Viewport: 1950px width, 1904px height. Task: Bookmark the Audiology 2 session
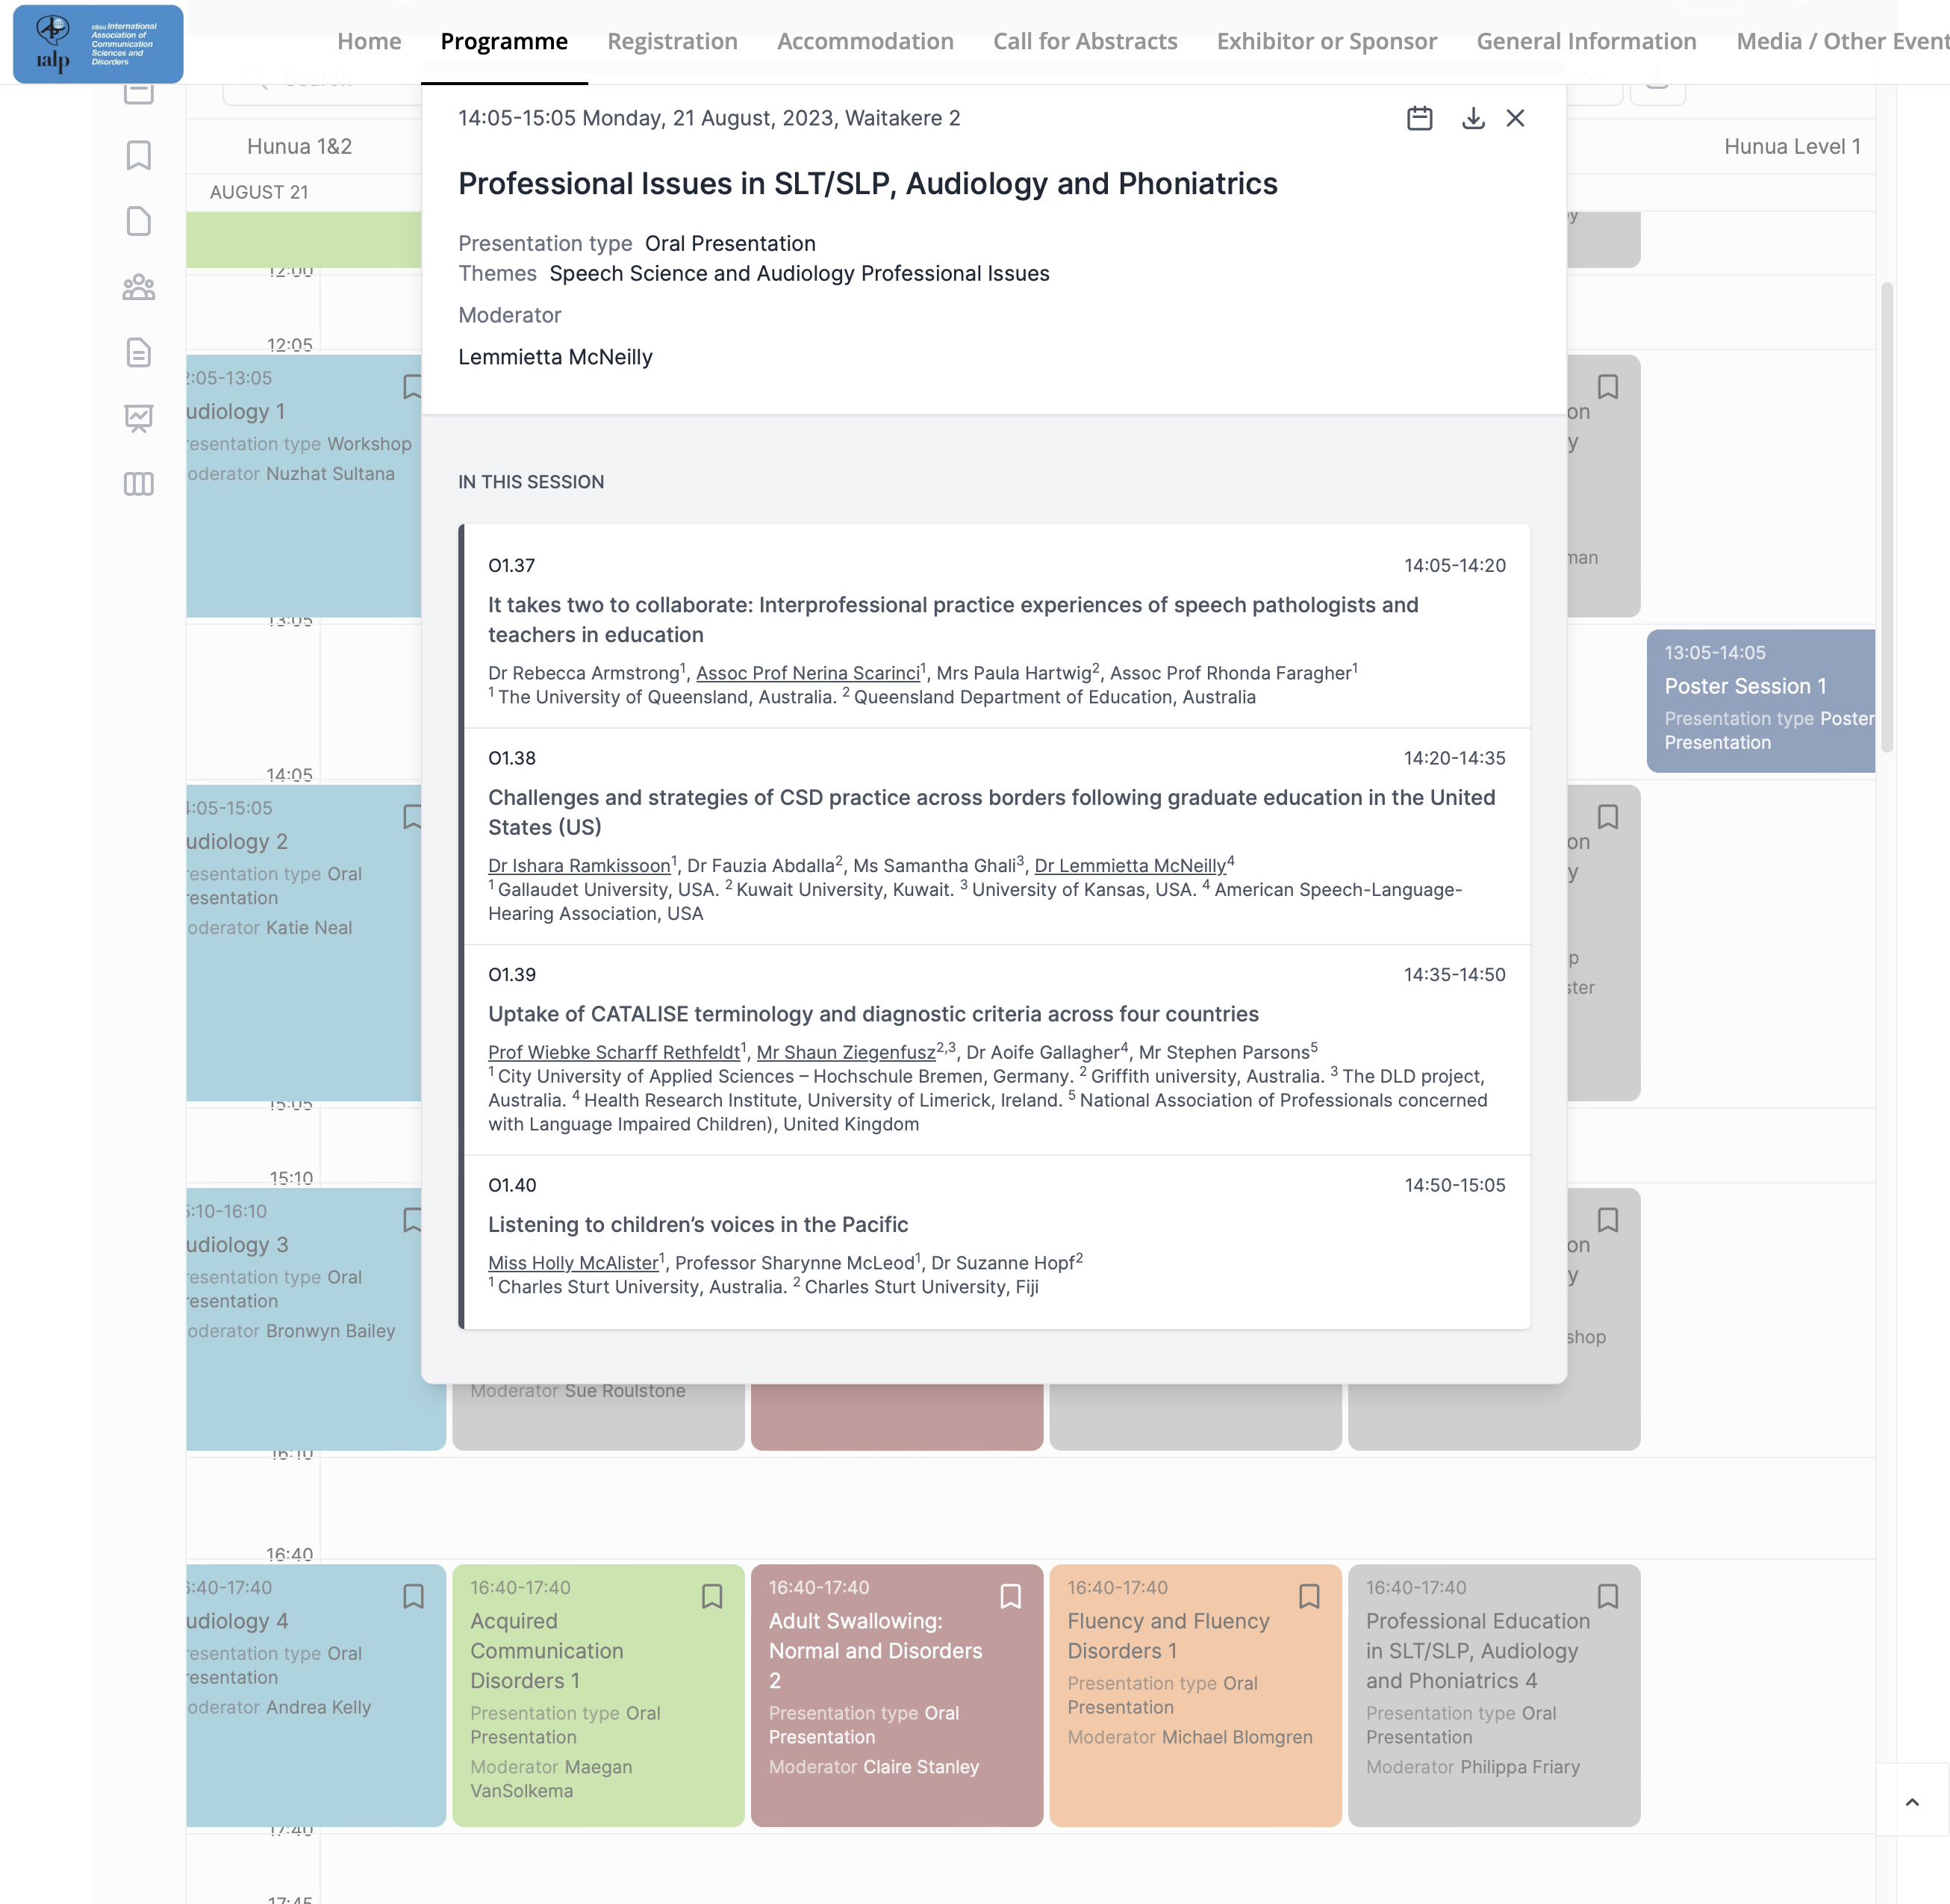click(x=411, y=817)
